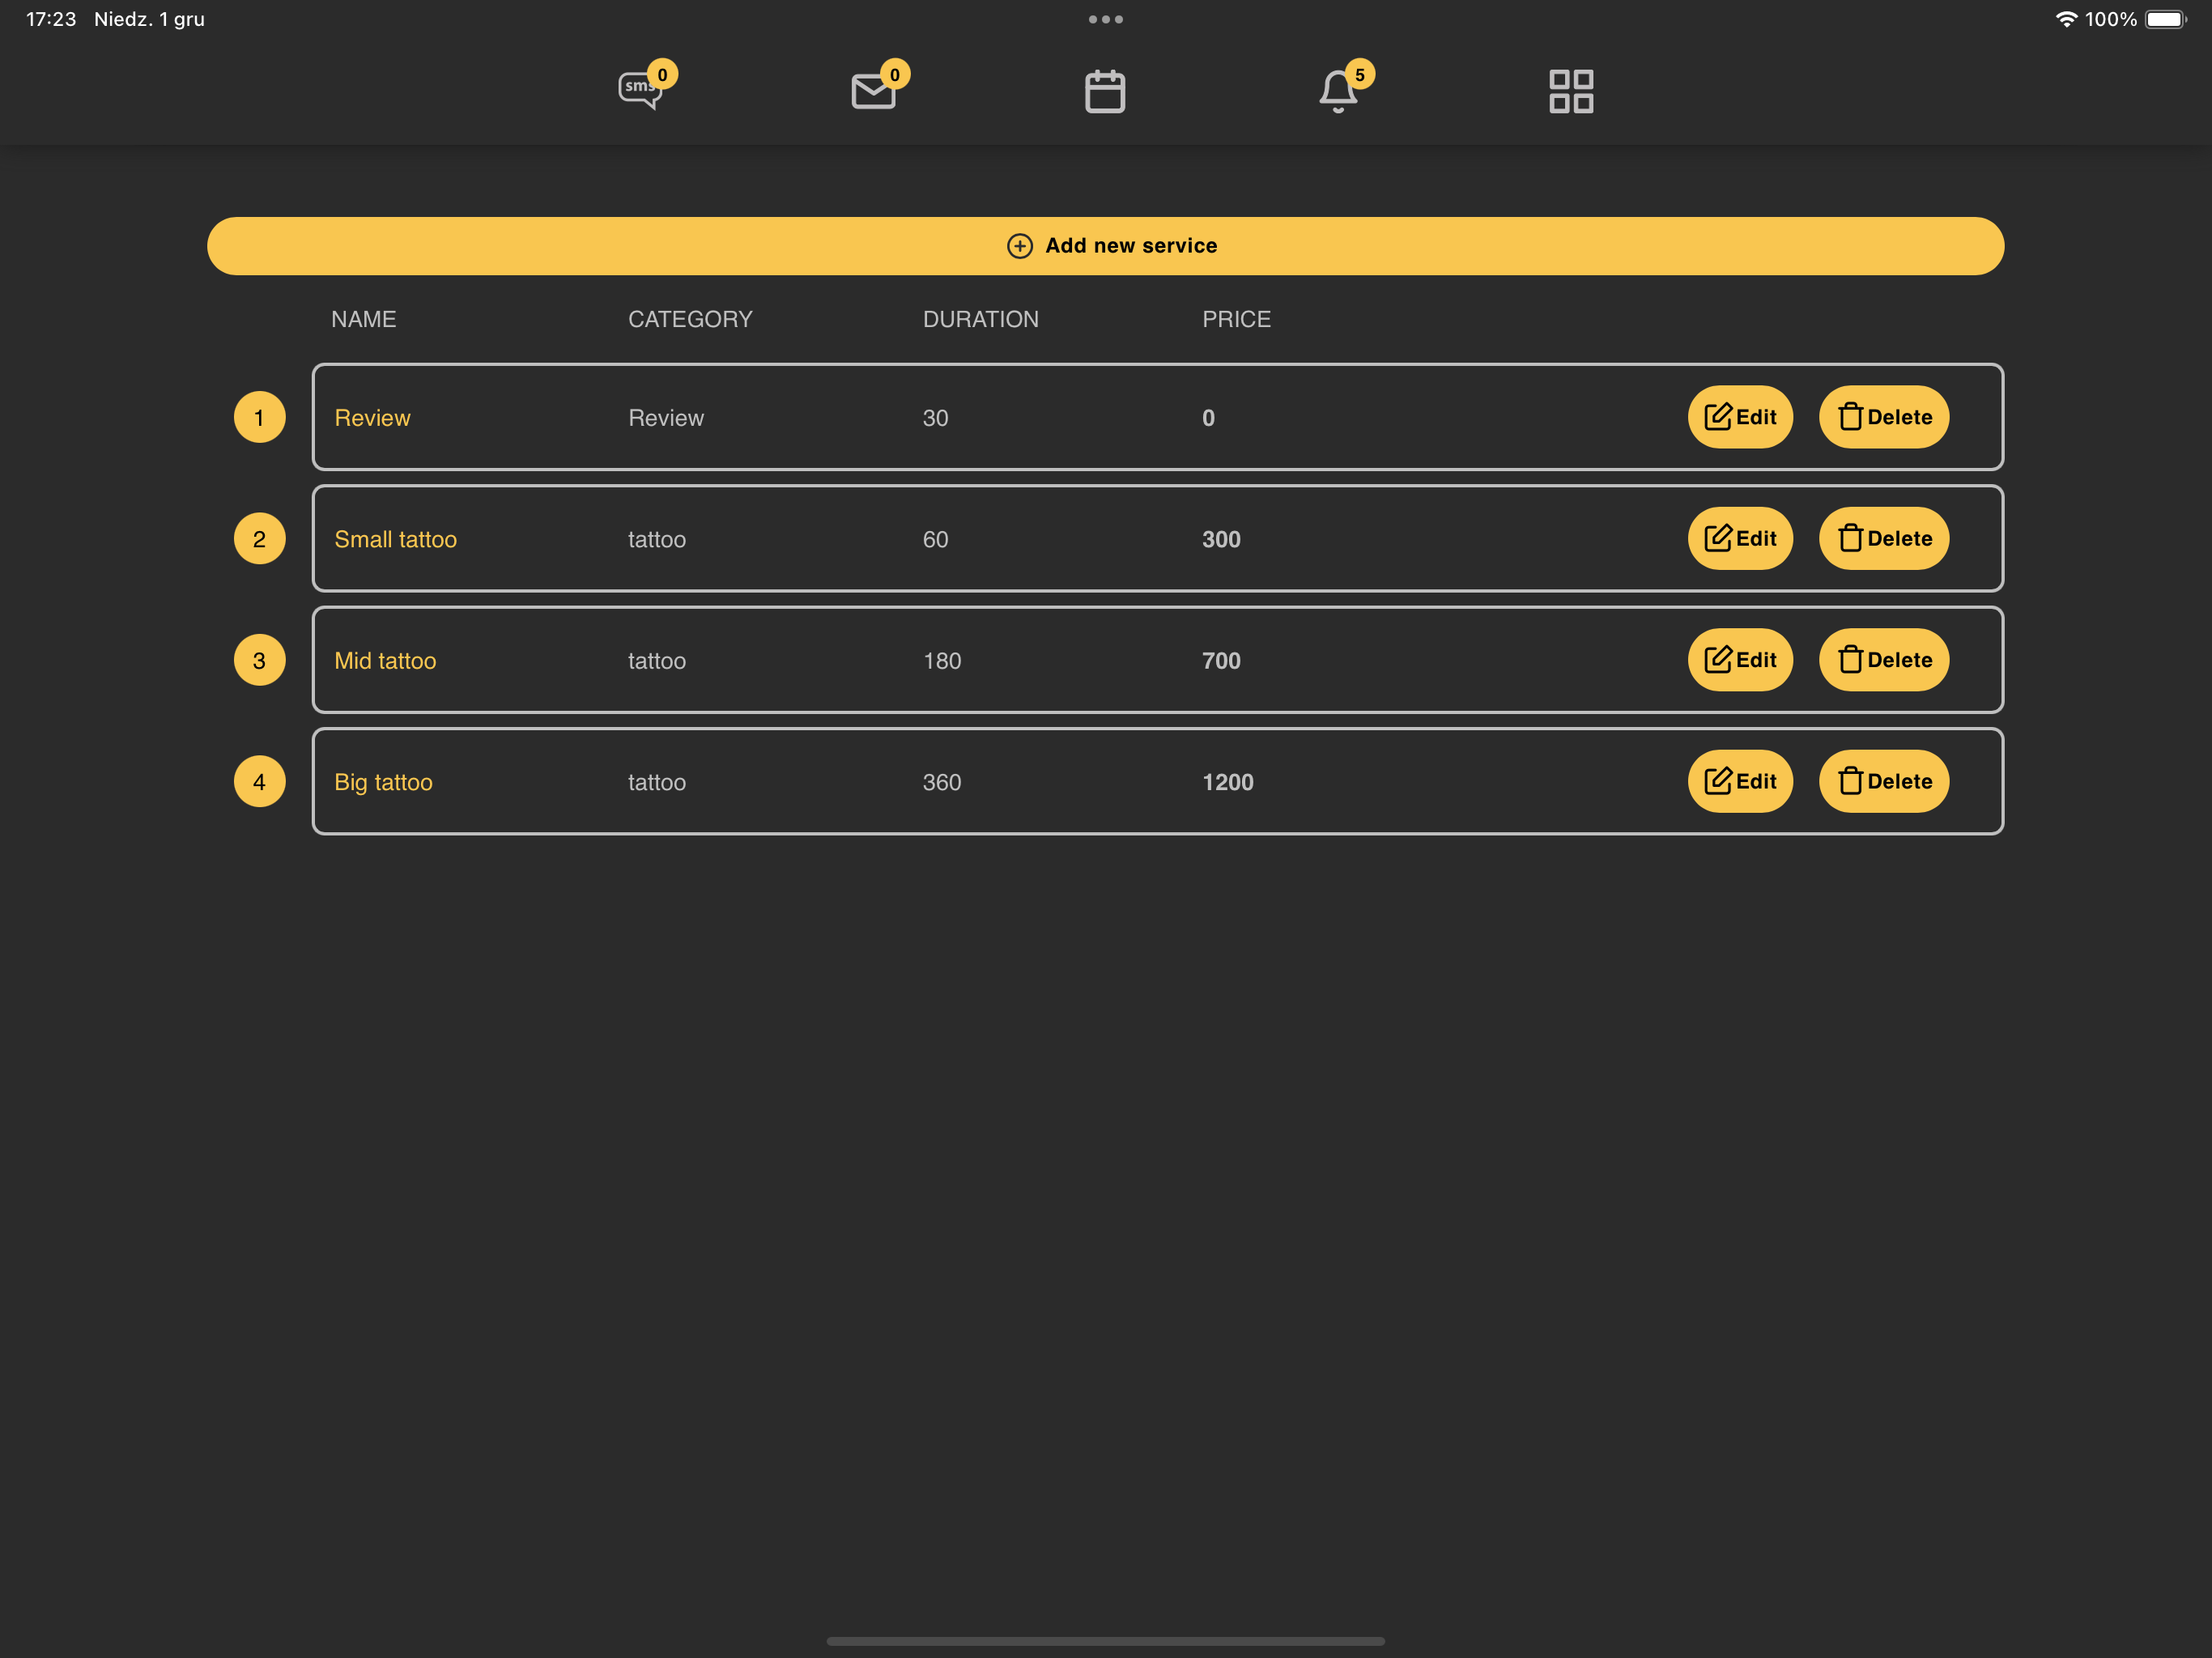
Task: Click the row number 1 badge
Action: coord(259,417)
